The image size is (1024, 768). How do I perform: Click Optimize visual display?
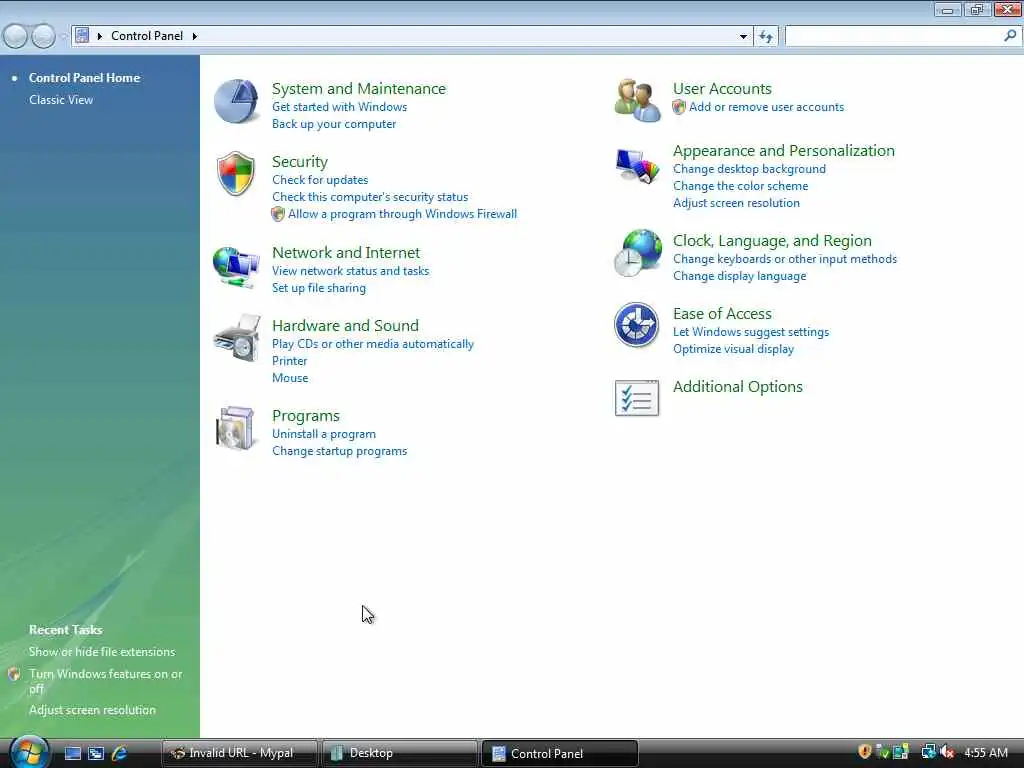733,349
